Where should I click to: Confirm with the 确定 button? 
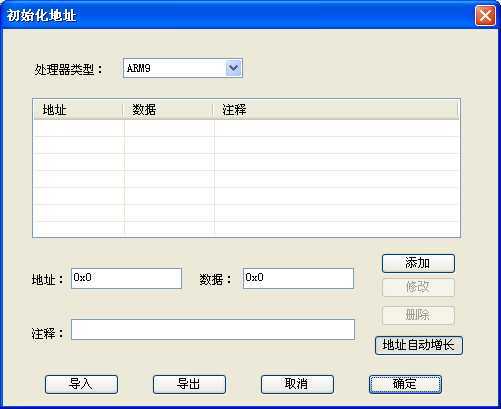pos(405,384)
